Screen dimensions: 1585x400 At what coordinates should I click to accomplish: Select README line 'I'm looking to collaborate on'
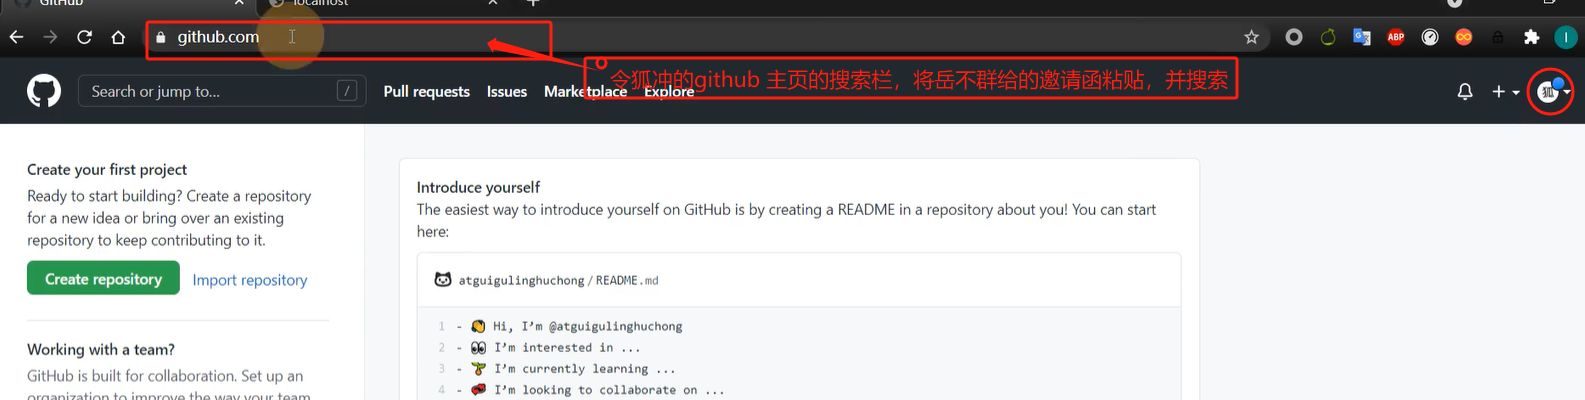tap(609, 390)
